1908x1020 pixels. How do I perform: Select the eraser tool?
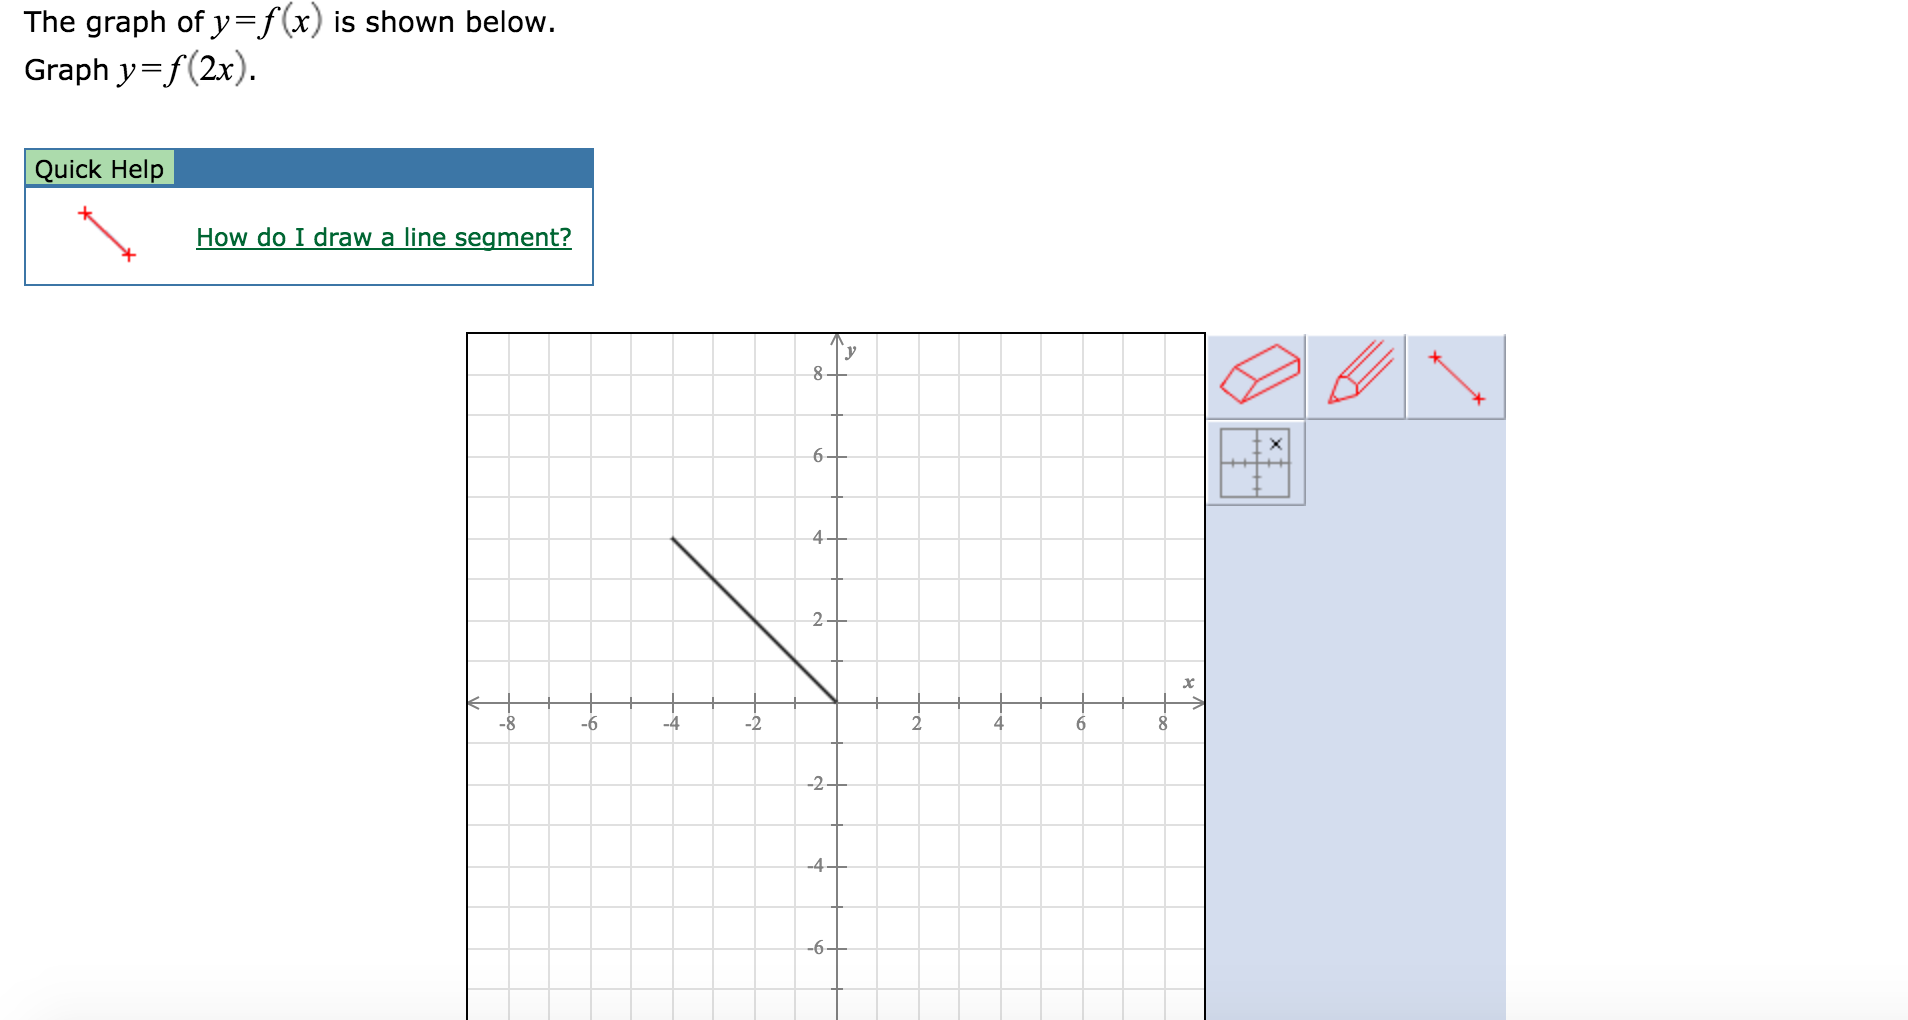[x=1257, y=376]
